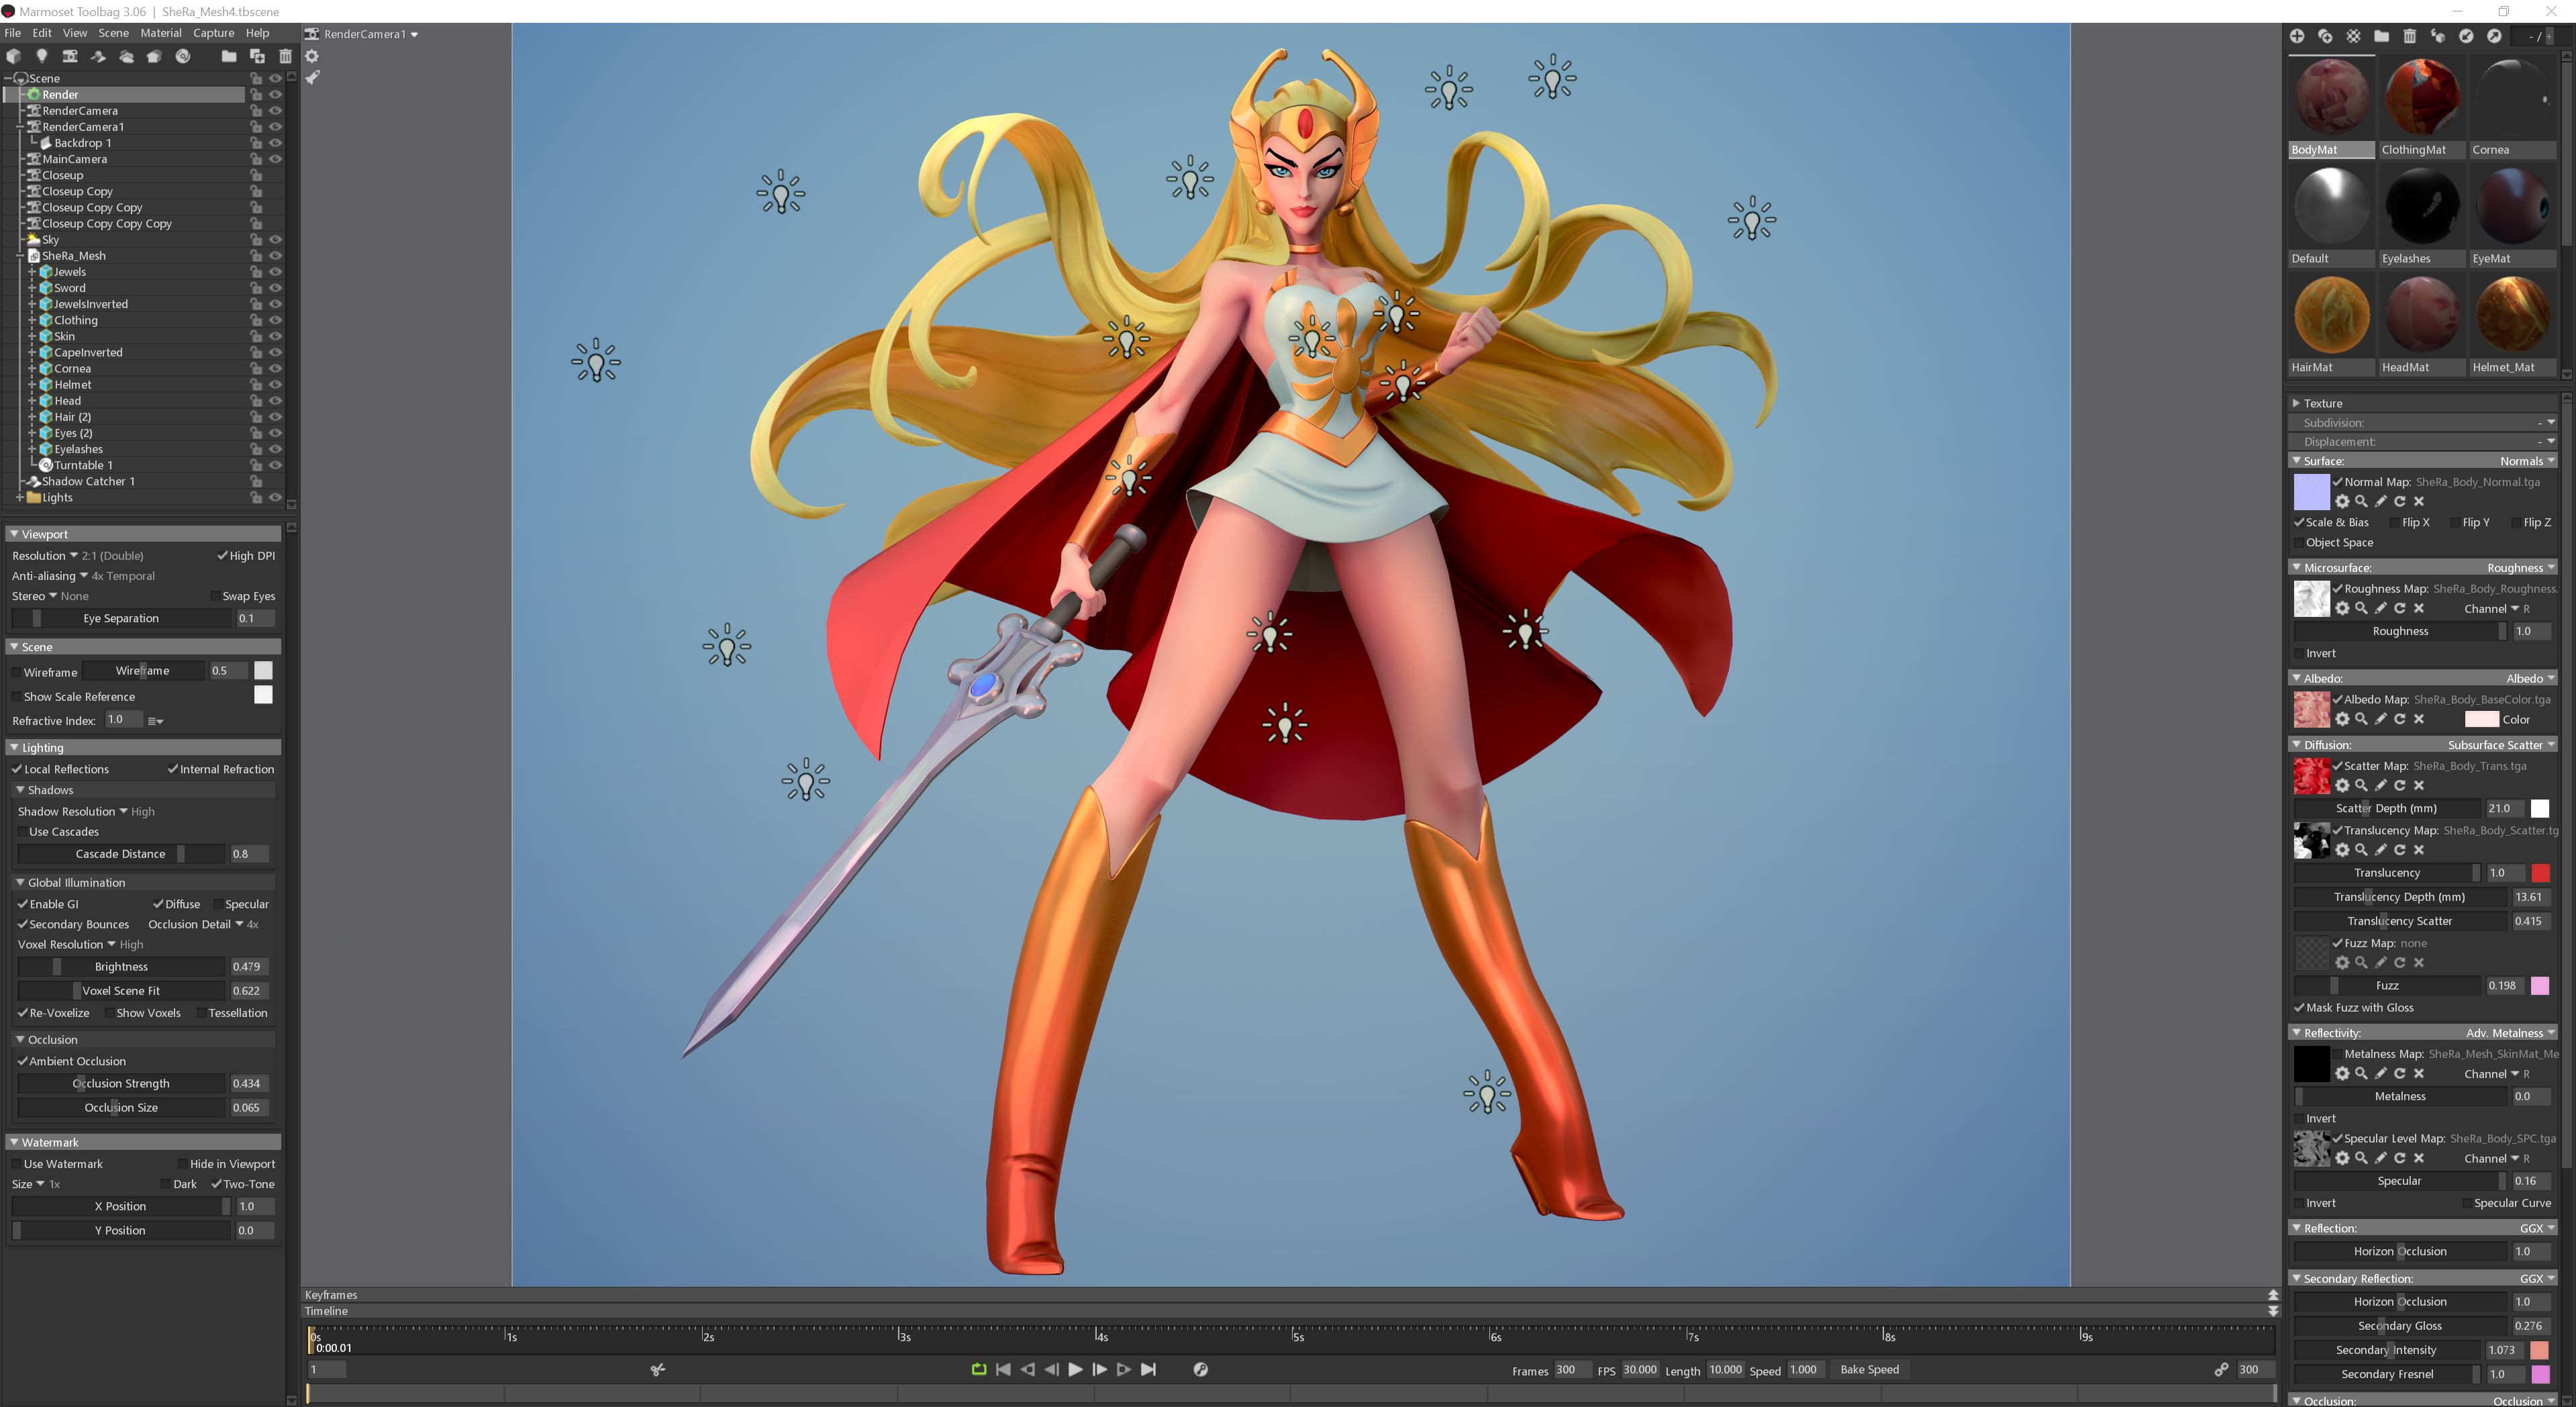Open the Material menu

click(161, 33)
